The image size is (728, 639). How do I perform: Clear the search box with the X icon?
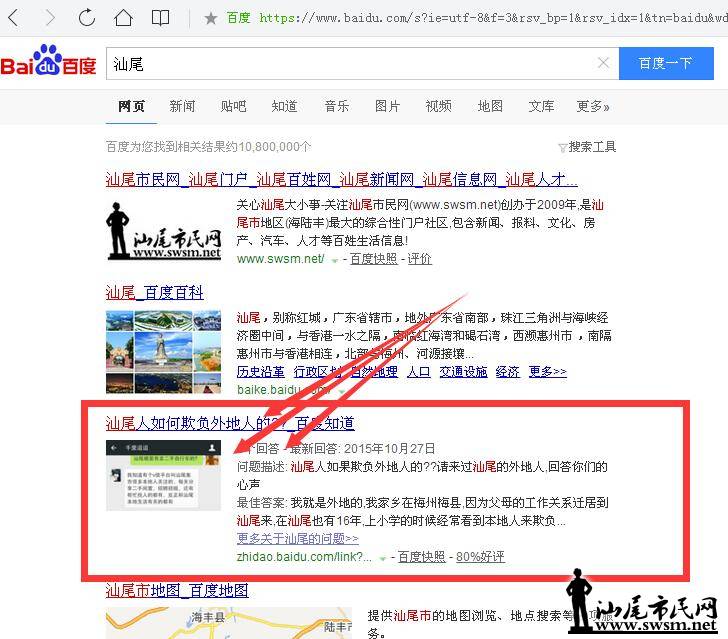(x=603, y=62)
